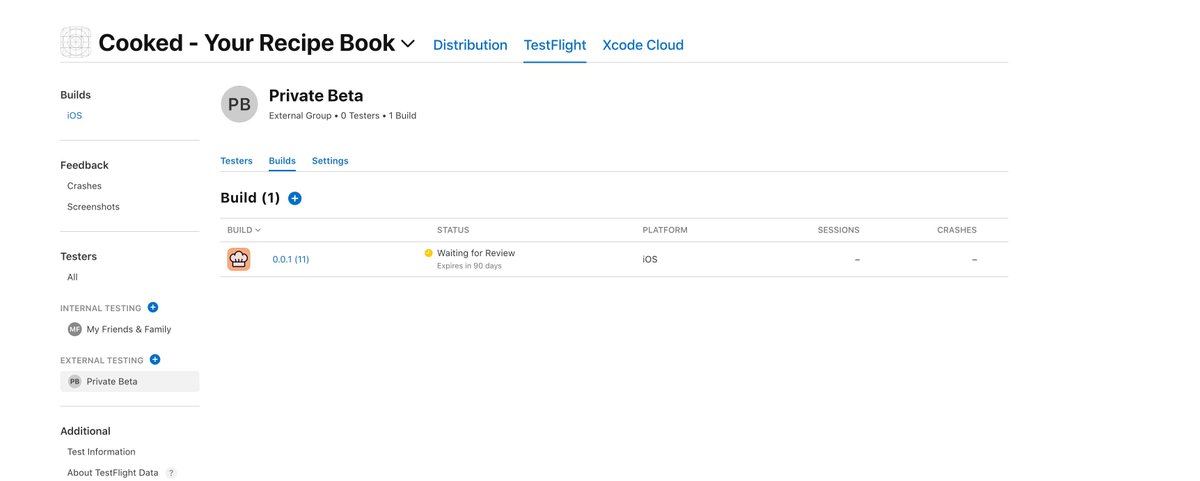Click the iOS platform cell

click(x=650, y=260)
